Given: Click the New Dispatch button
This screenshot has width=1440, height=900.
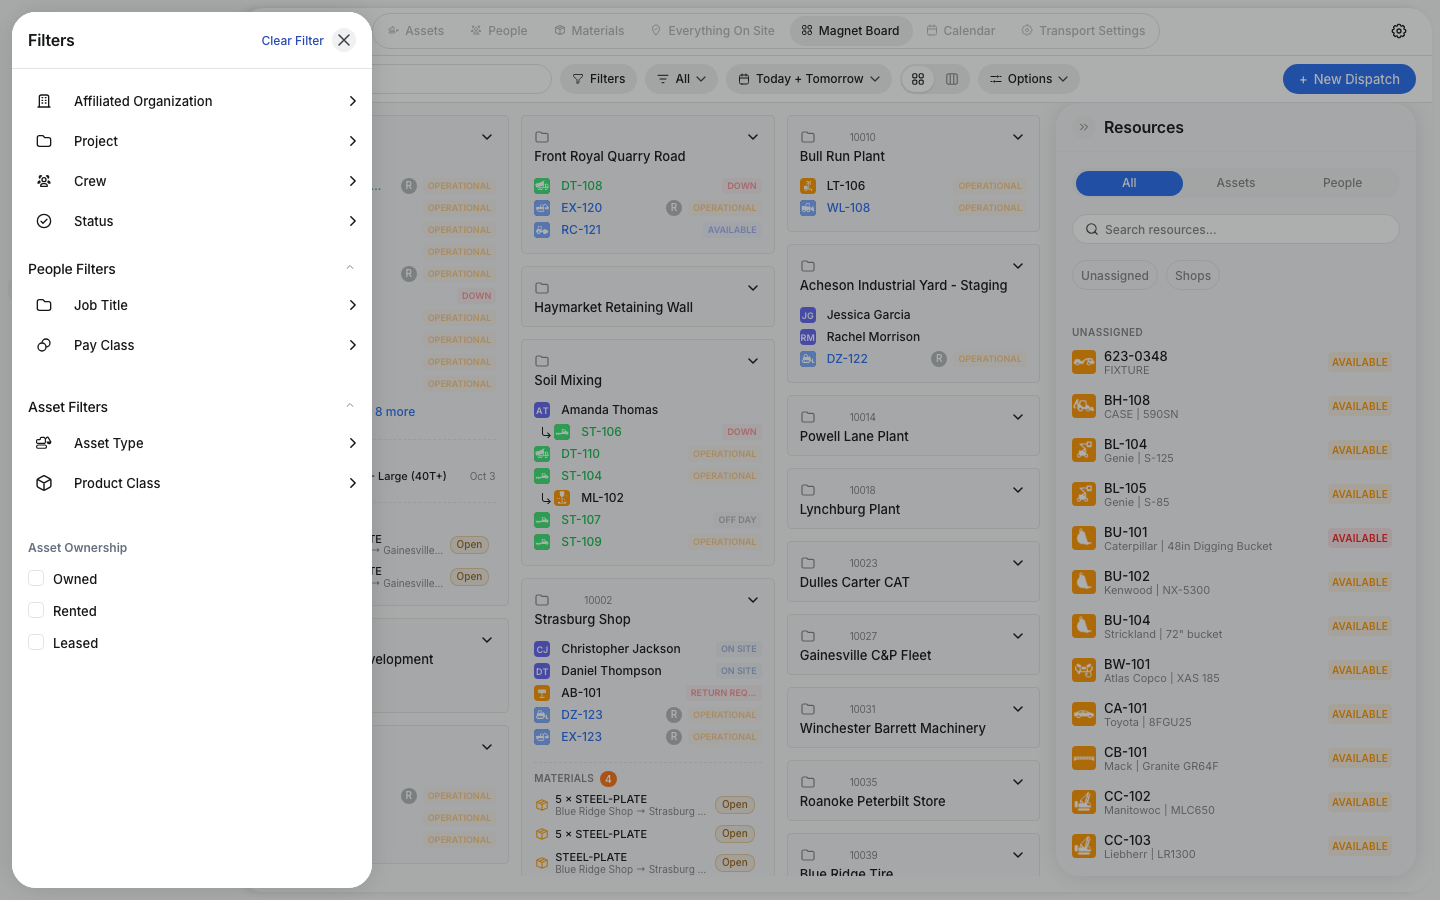Looking at the screenshot, I should (1349, 79).
